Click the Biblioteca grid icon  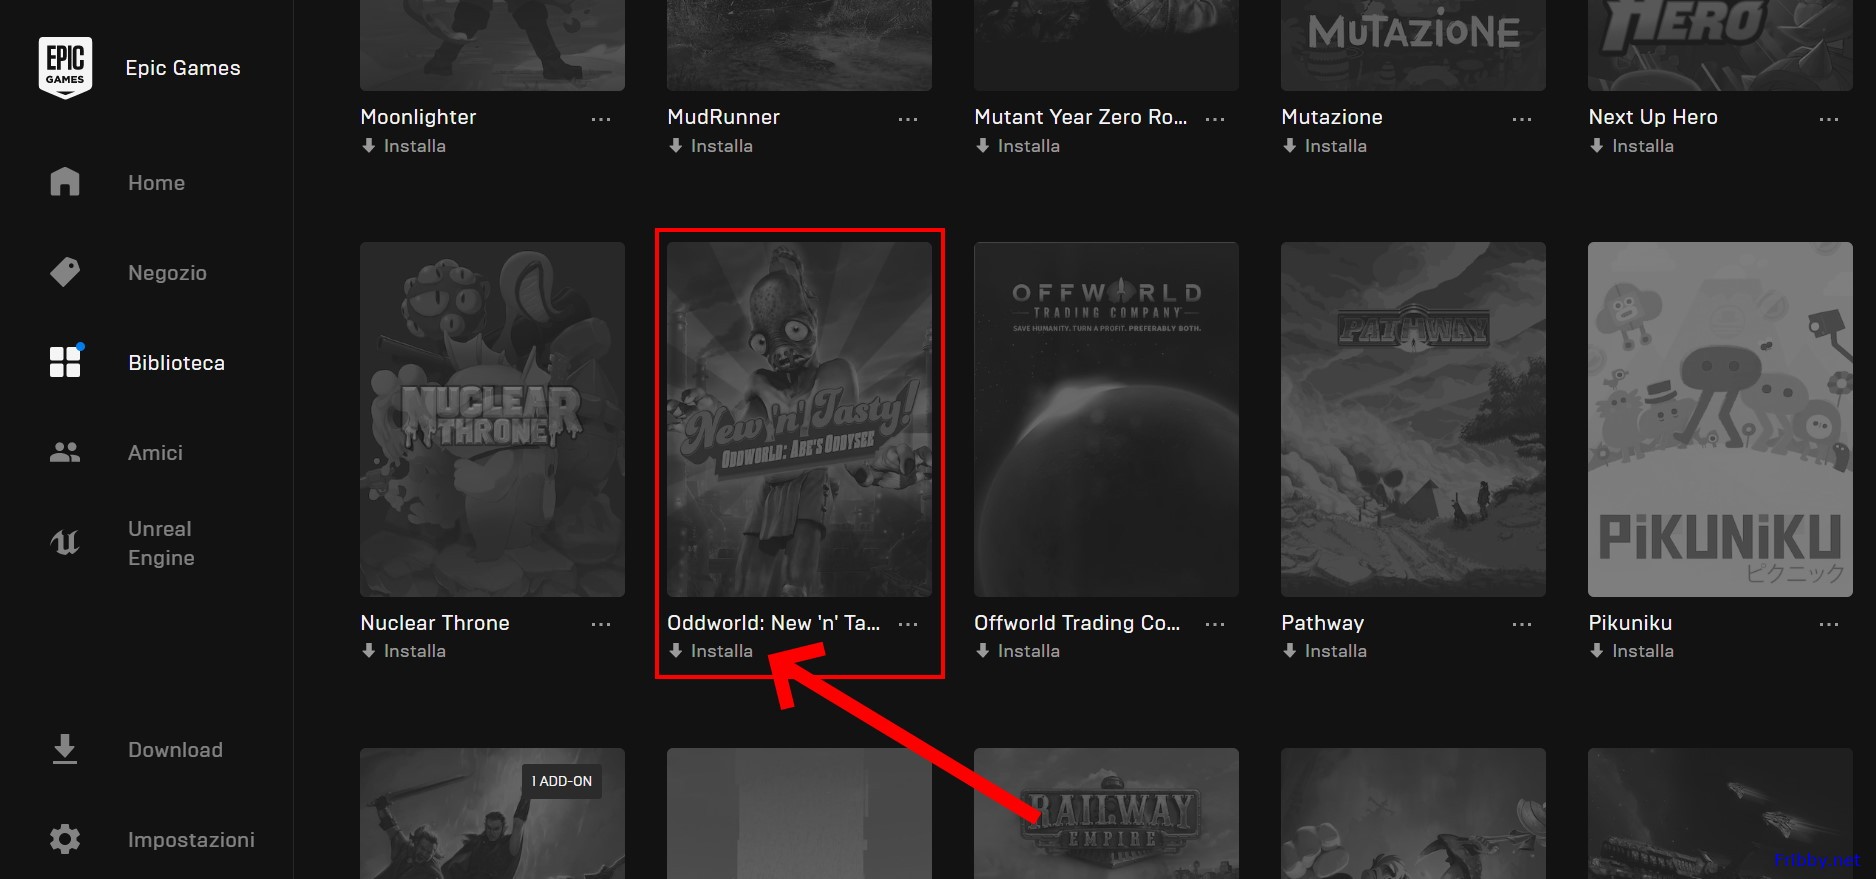(65, 361)
